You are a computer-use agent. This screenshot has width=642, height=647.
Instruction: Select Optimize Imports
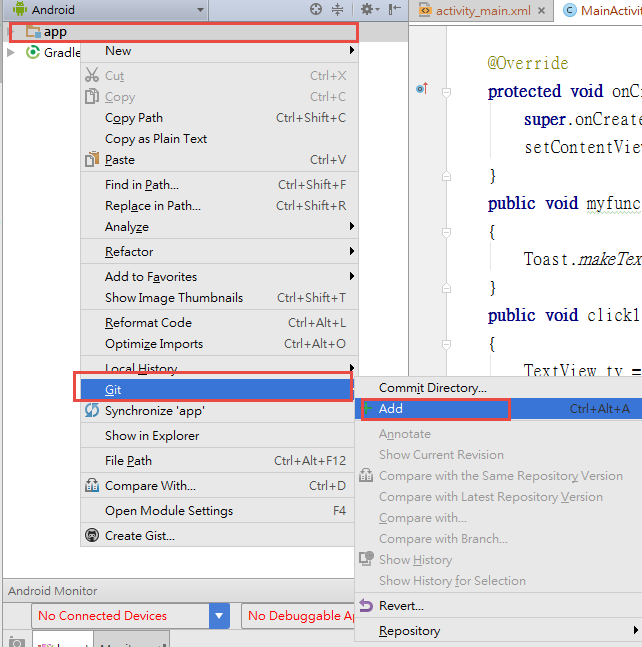(219, 344)
